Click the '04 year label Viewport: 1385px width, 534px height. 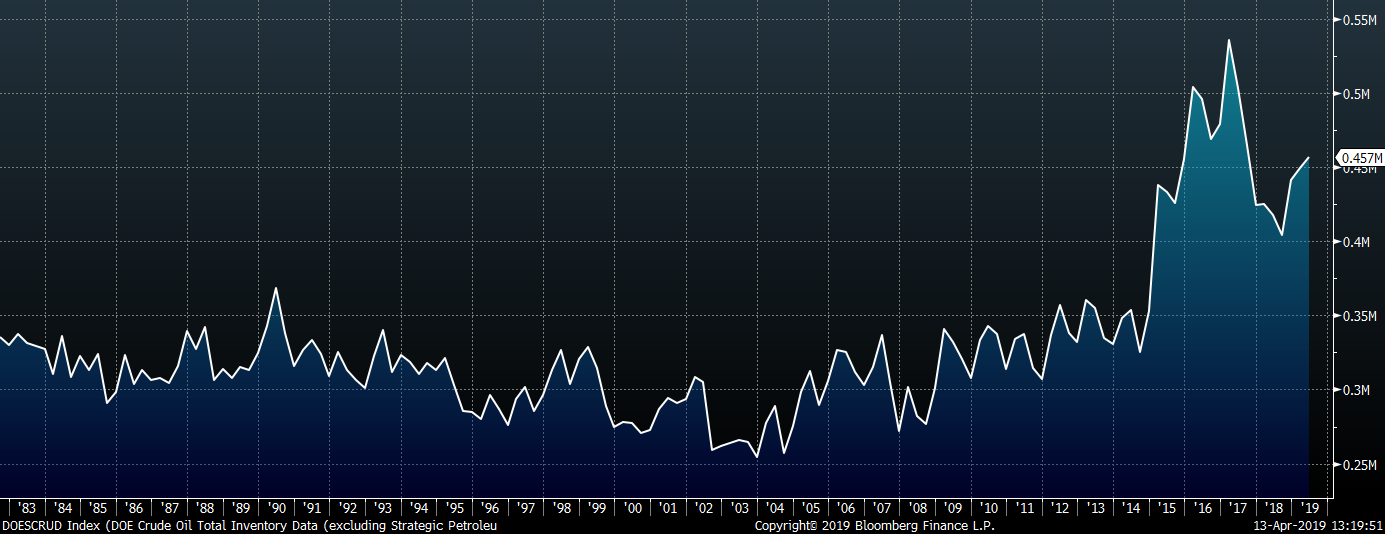point(776,508)
